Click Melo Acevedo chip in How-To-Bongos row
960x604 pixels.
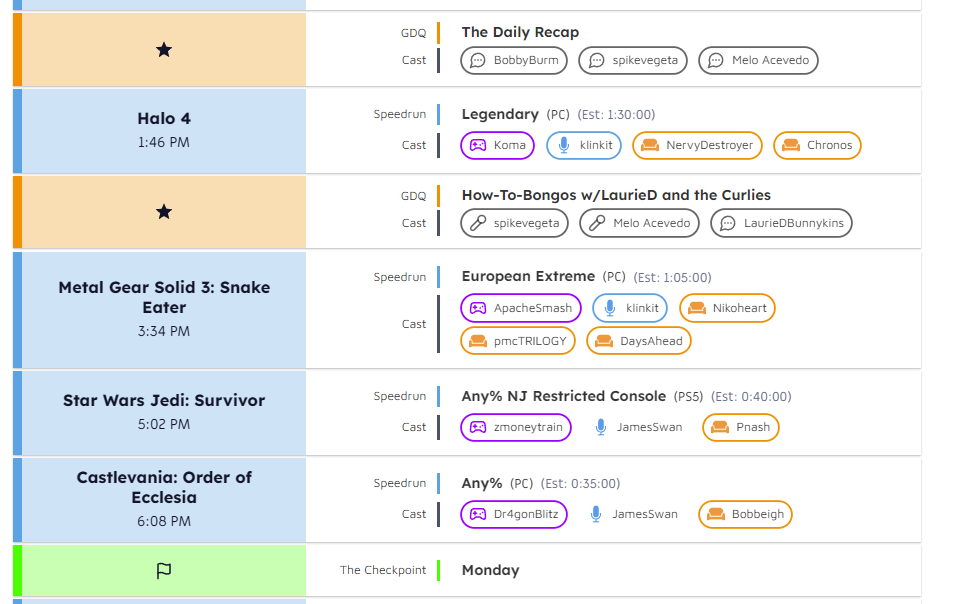pos(639,223)
